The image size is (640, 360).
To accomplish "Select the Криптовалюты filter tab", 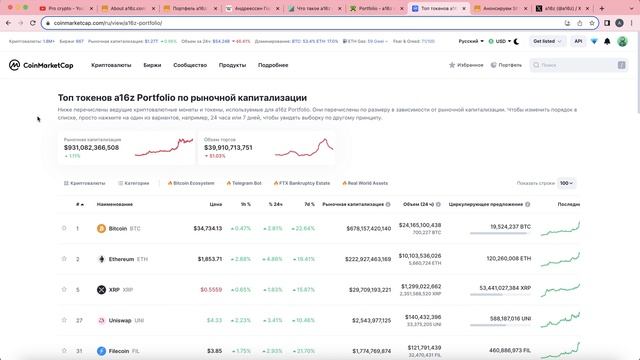I will (x=84, y=183).
